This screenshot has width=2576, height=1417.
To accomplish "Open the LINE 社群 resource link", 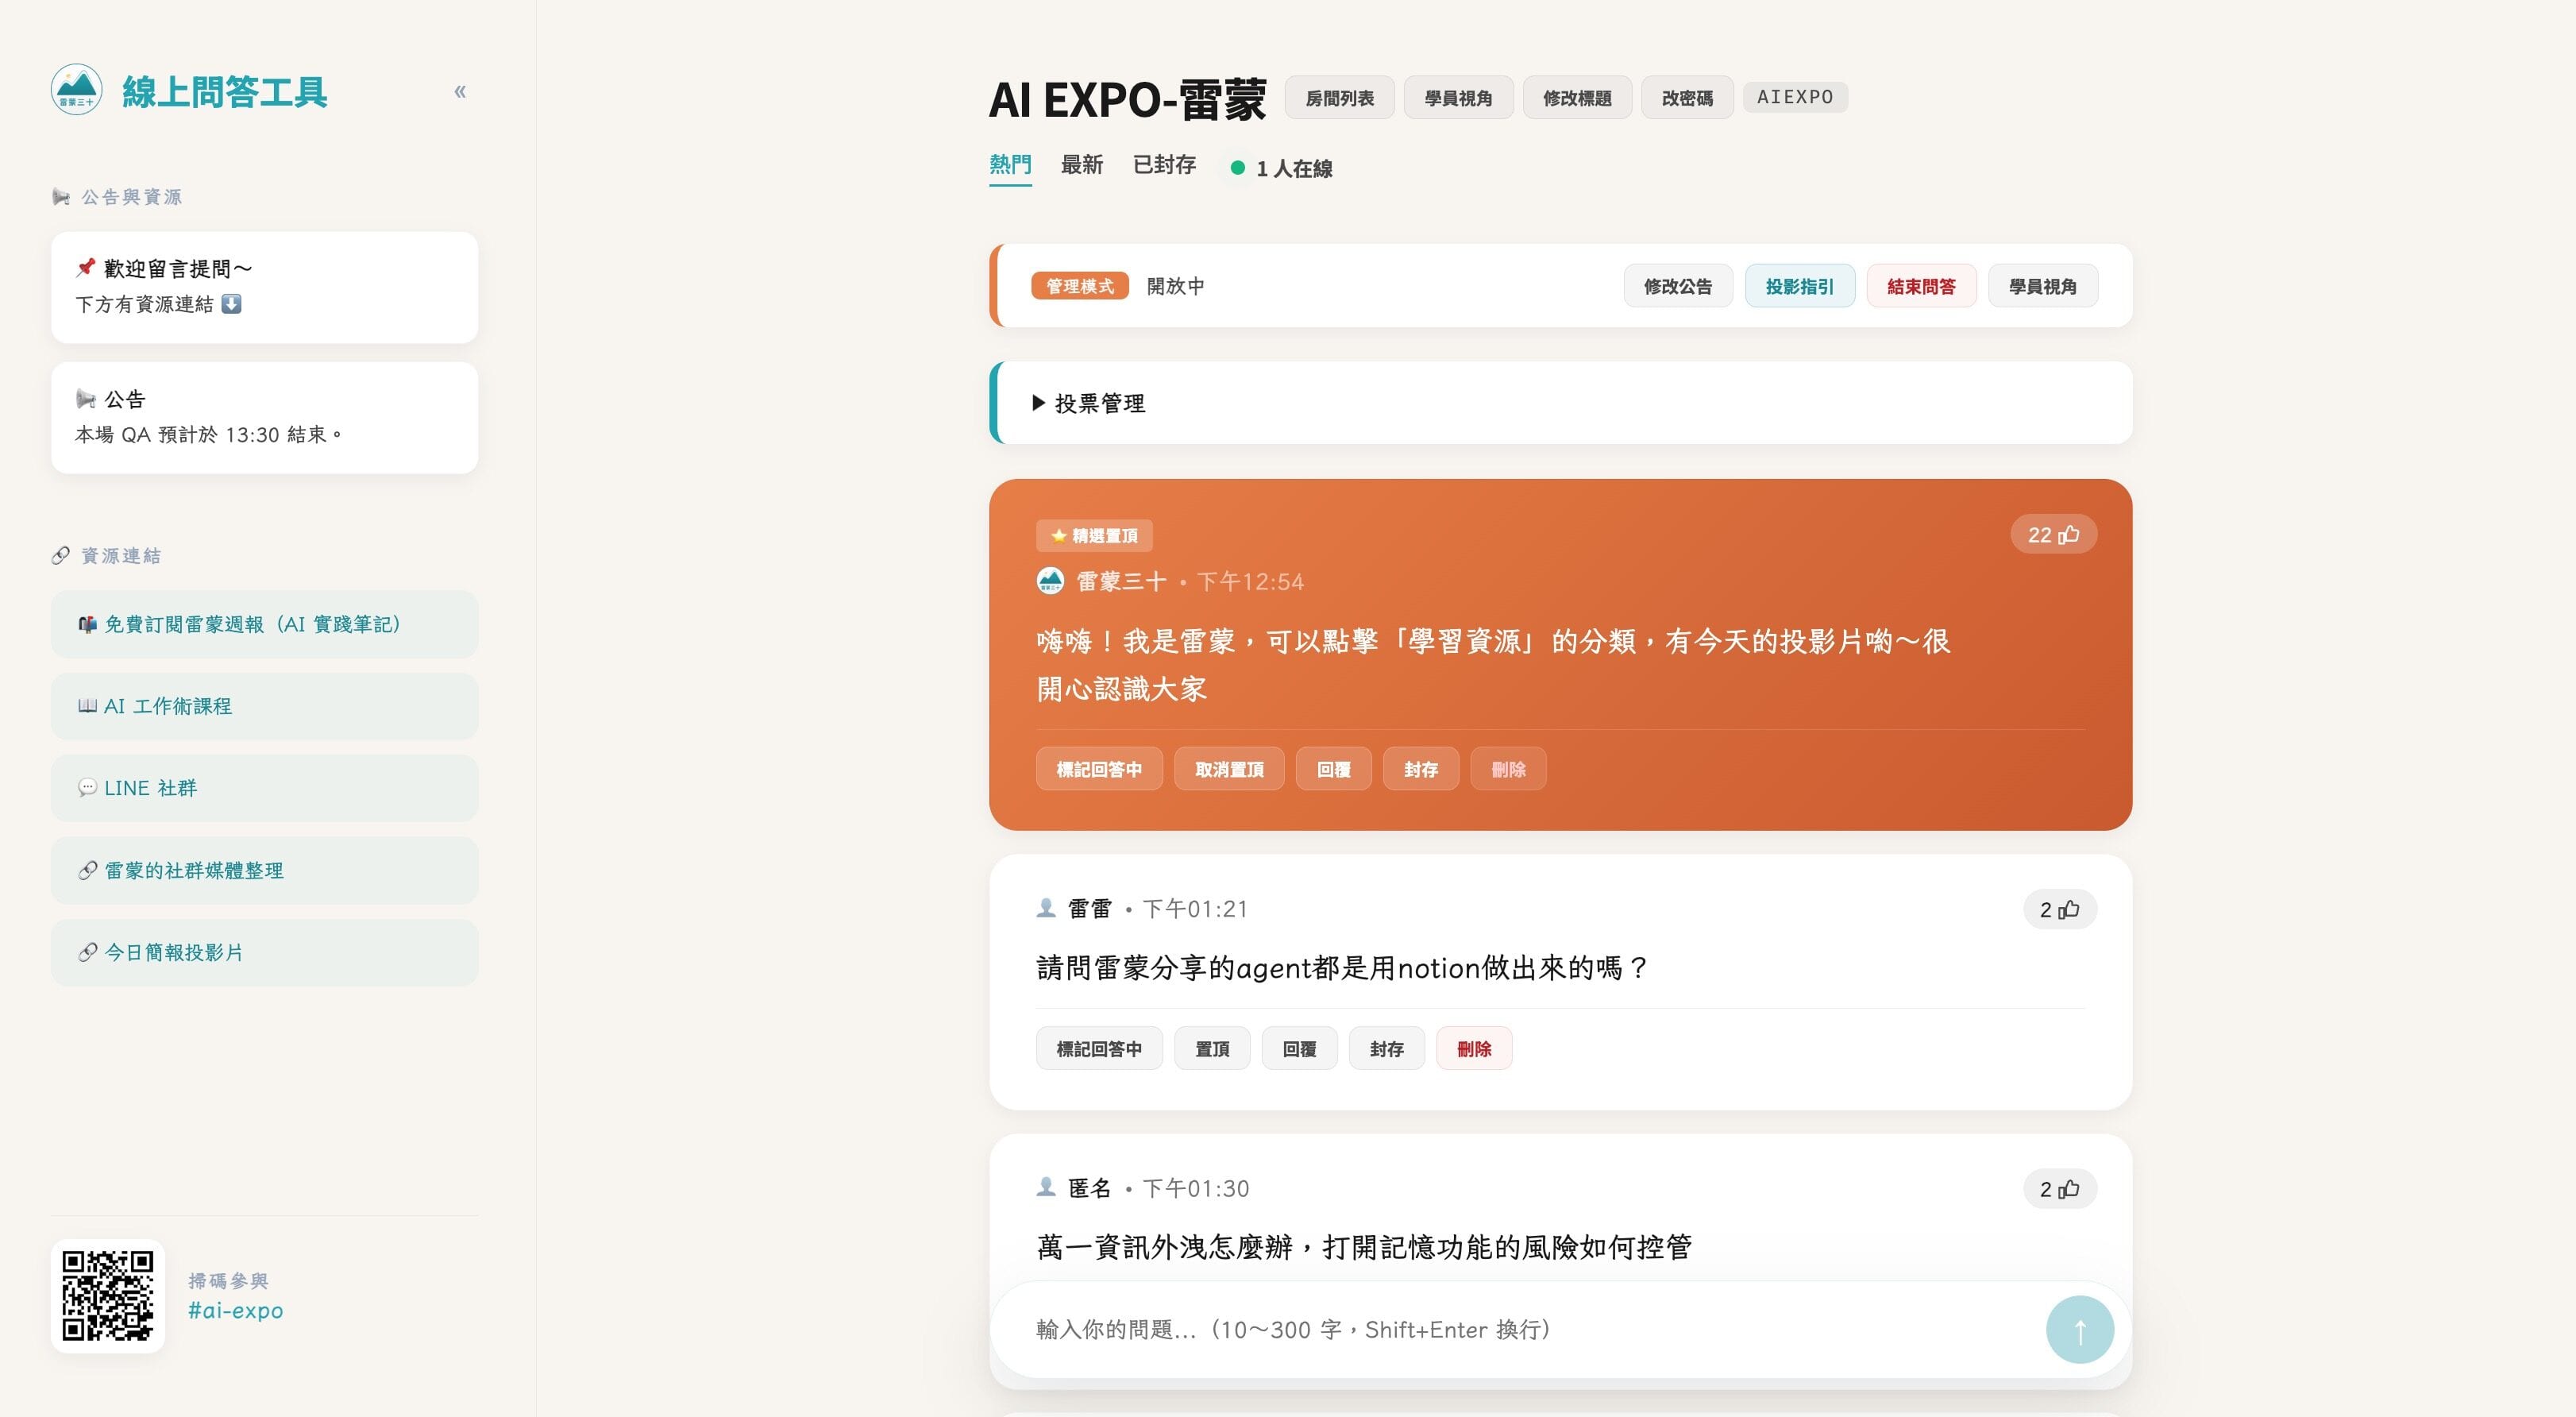I will [264, 788].
